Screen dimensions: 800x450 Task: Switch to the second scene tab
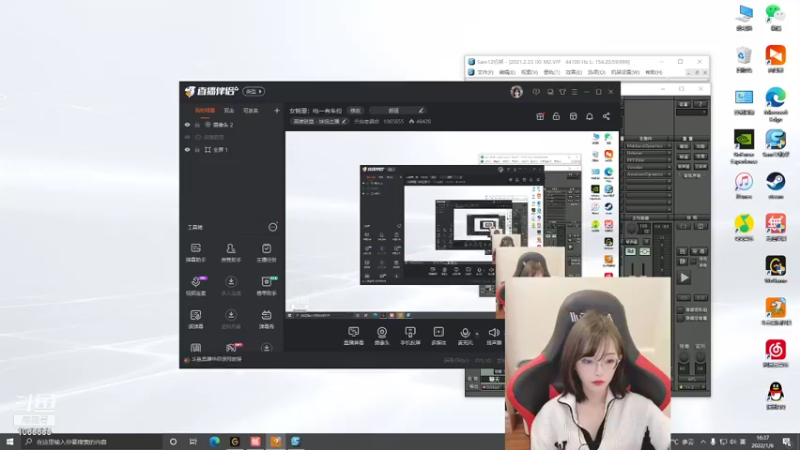click(x=229, y=110)
